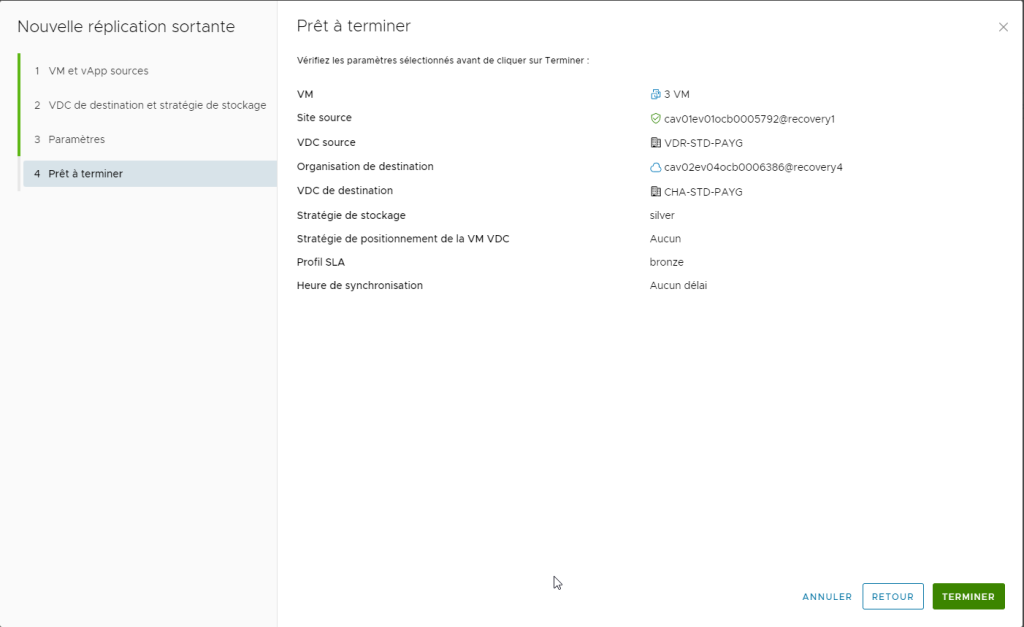The image size is (1024, 627).
Task: Click the Aucun délai synchronisation value
Action: [x=678, y=285]
